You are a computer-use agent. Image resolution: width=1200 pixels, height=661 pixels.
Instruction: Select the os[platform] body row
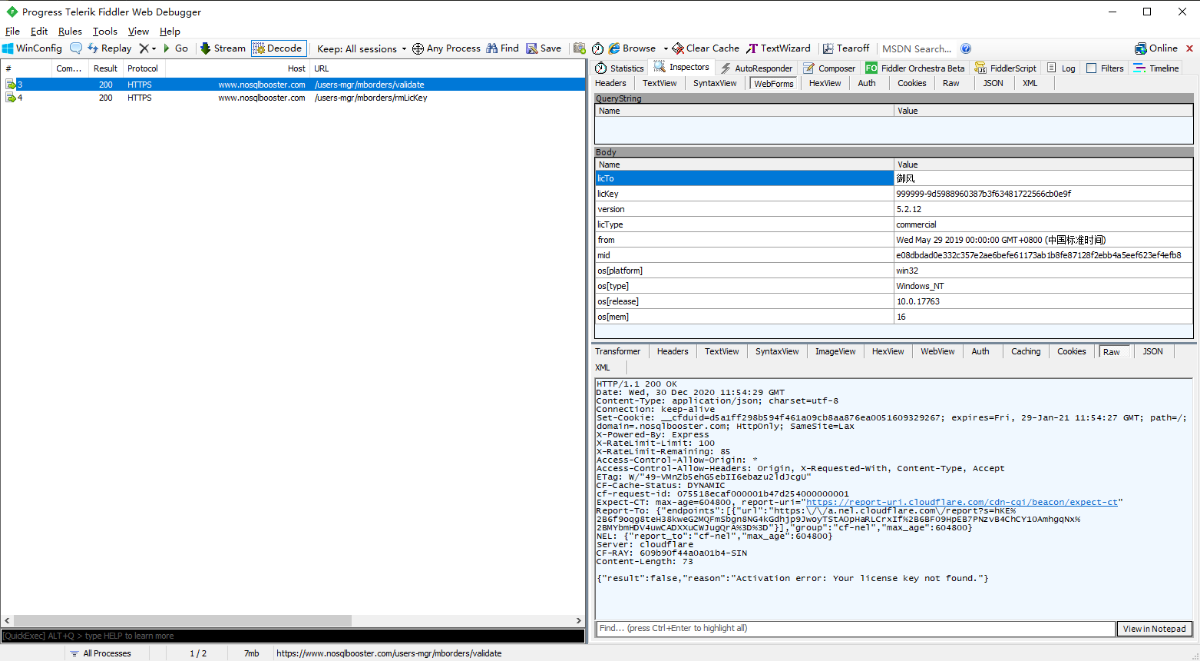tap(893, 270)
